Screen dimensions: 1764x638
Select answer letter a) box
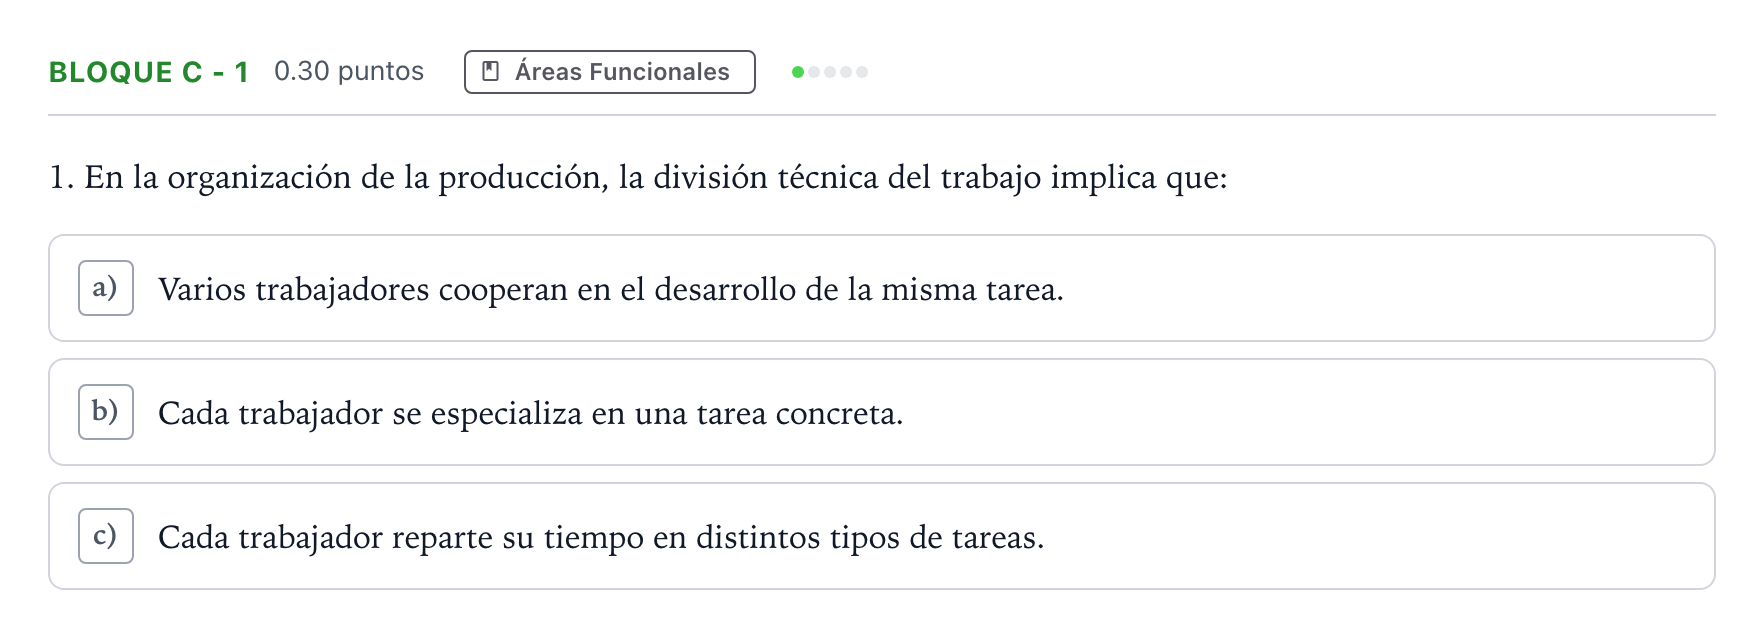[106, 288]
